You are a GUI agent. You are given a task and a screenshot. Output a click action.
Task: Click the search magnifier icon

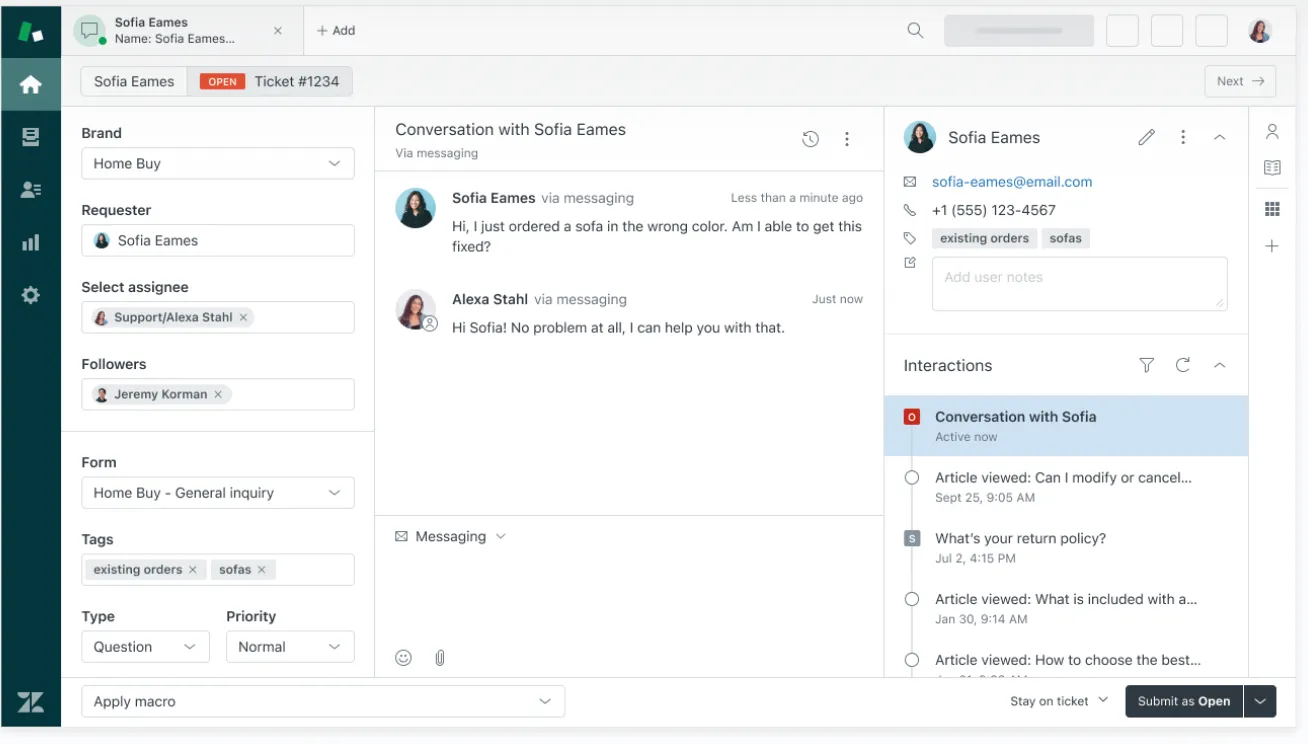click(x=915, y=31)
